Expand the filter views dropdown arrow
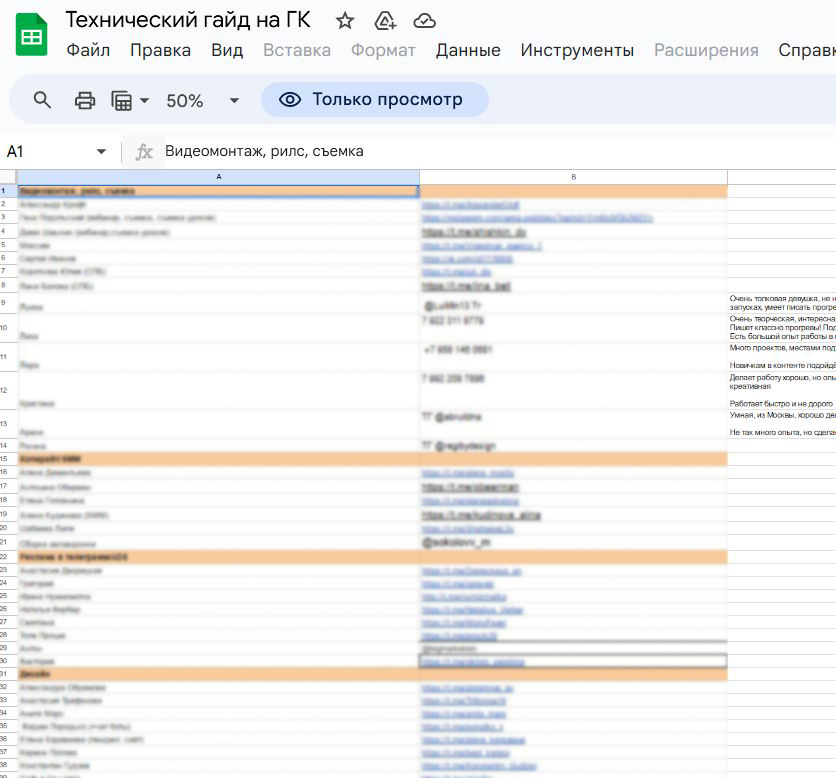Screen dimensions: 836x778 coord(144,100)
